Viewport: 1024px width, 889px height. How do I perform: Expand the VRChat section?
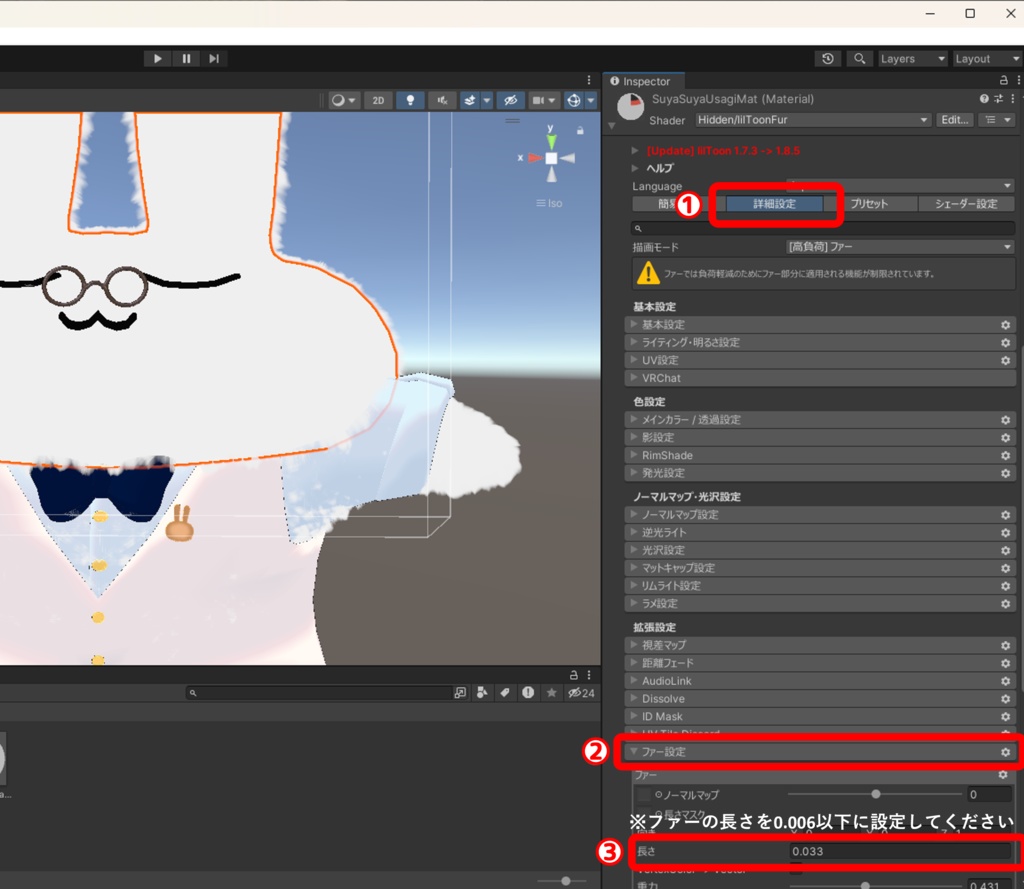coord(820,378)
